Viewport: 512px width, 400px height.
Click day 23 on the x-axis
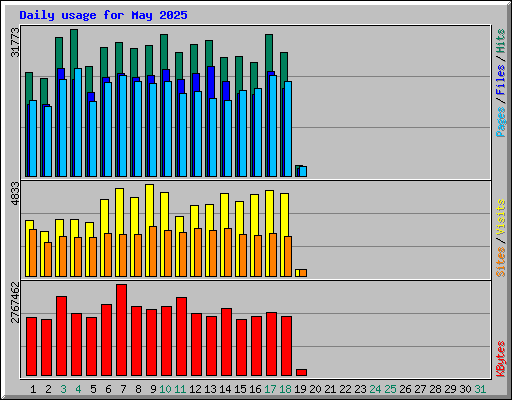point(360,389)
